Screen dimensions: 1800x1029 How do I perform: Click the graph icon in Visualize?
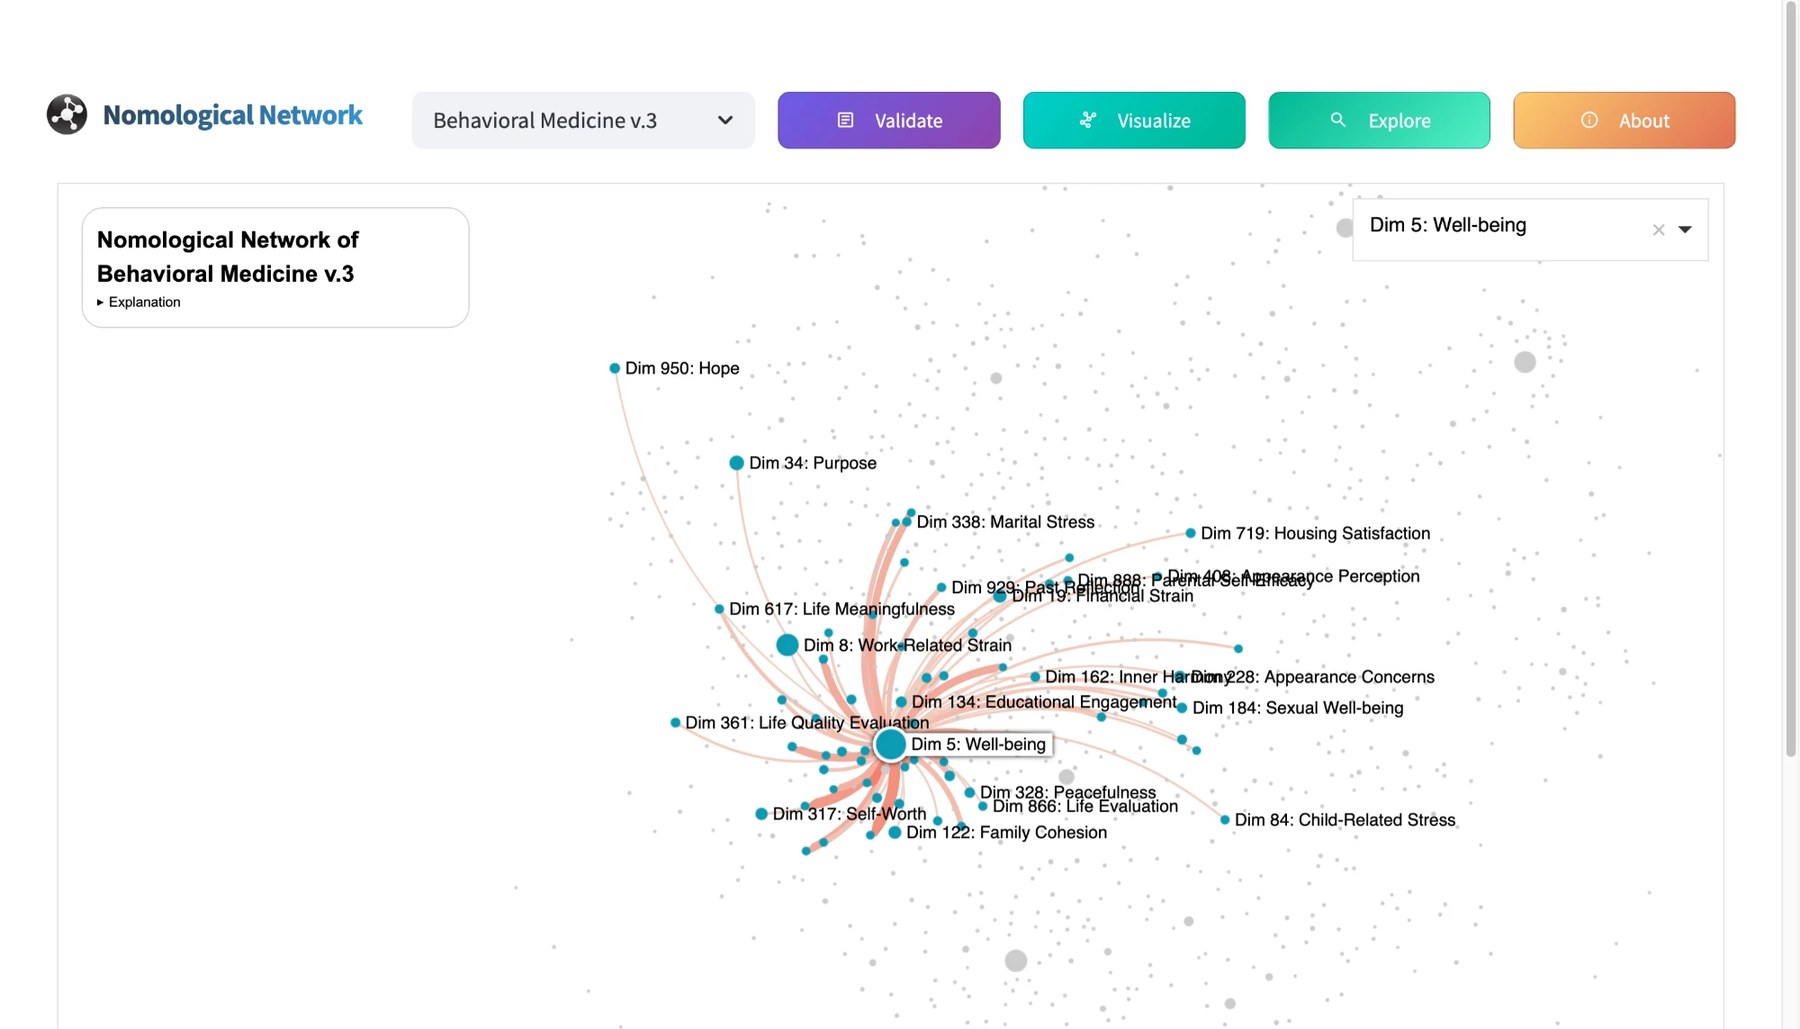pyautogui.click(x=1088, y=120)
